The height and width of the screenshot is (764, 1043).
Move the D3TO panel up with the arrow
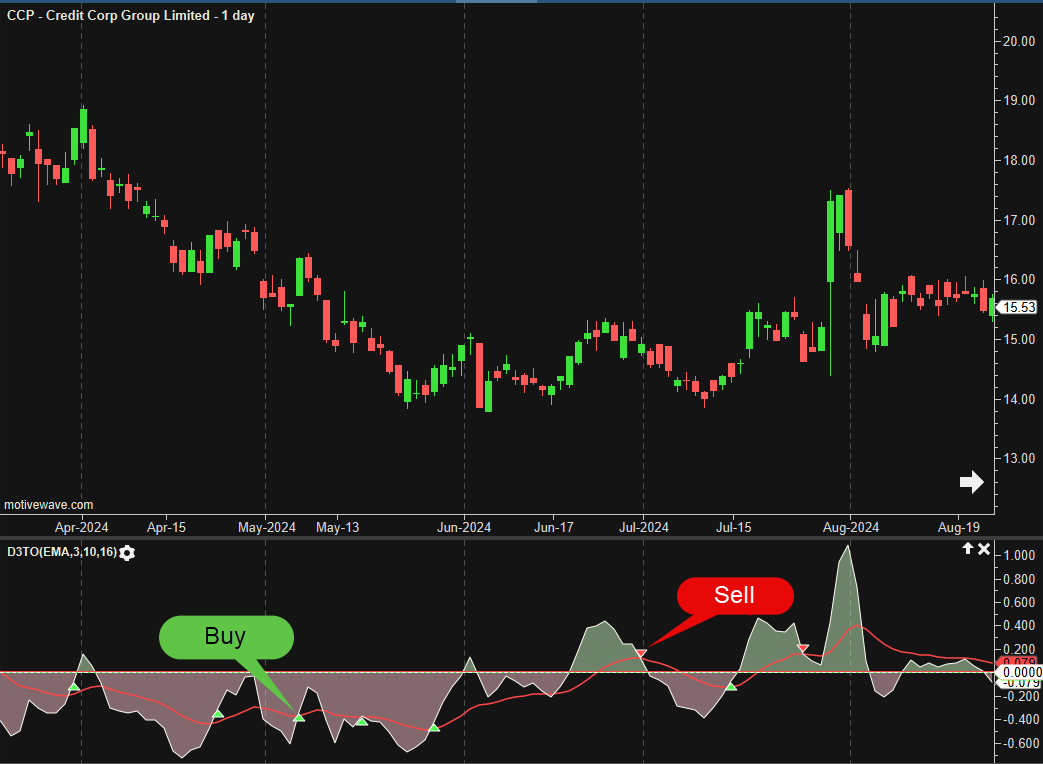tap(968, 549)
